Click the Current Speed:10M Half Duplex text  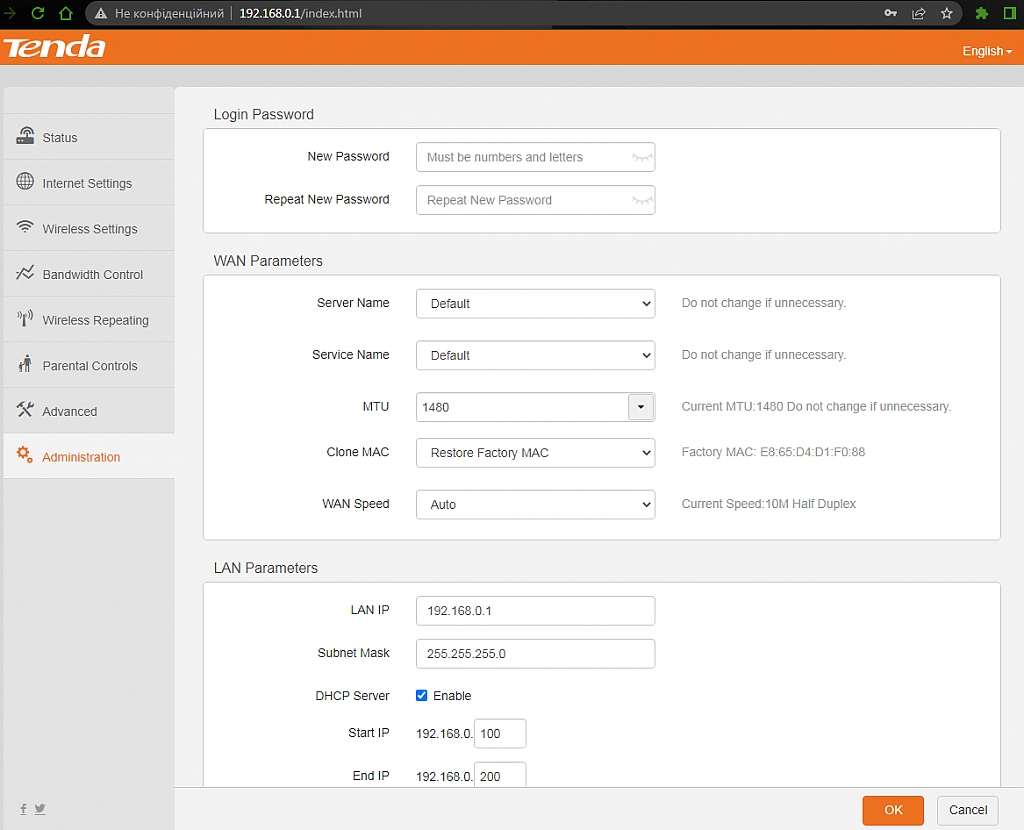coord(769,503)
